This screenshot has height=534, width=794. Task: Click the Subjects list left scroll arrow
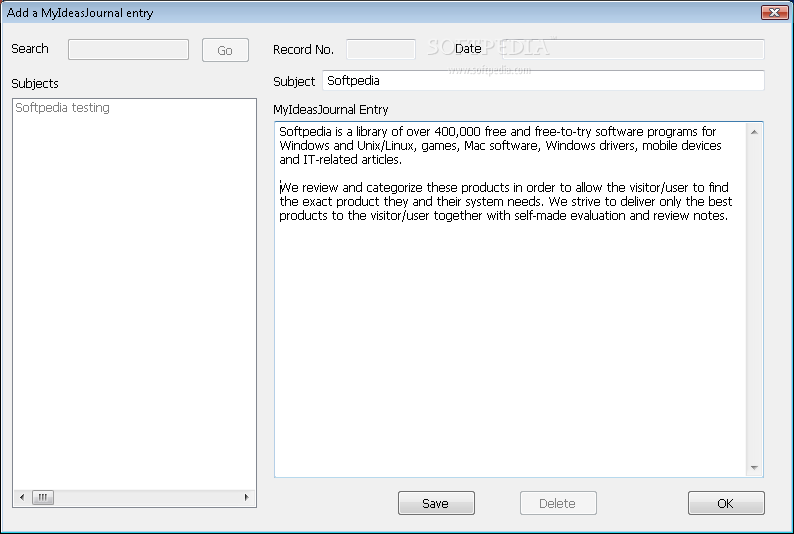tap(22, 497)
